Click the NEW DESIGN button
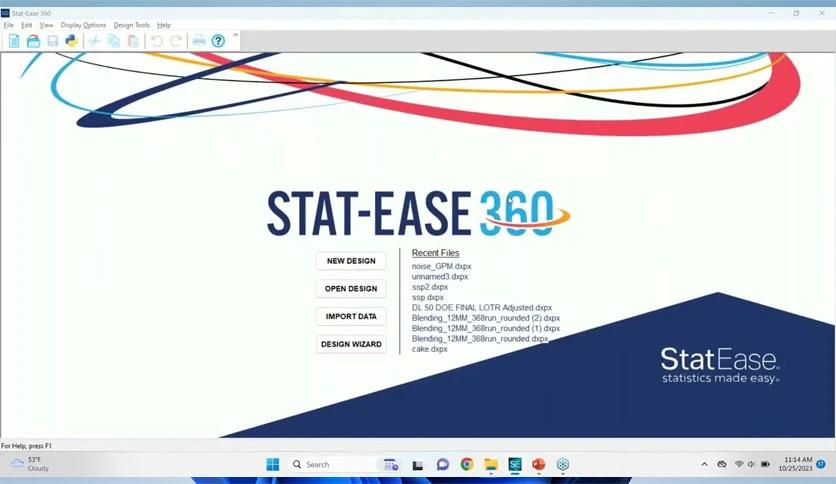Image resolution: width=836 pixels, height=484 pixels. pos(351,261)
